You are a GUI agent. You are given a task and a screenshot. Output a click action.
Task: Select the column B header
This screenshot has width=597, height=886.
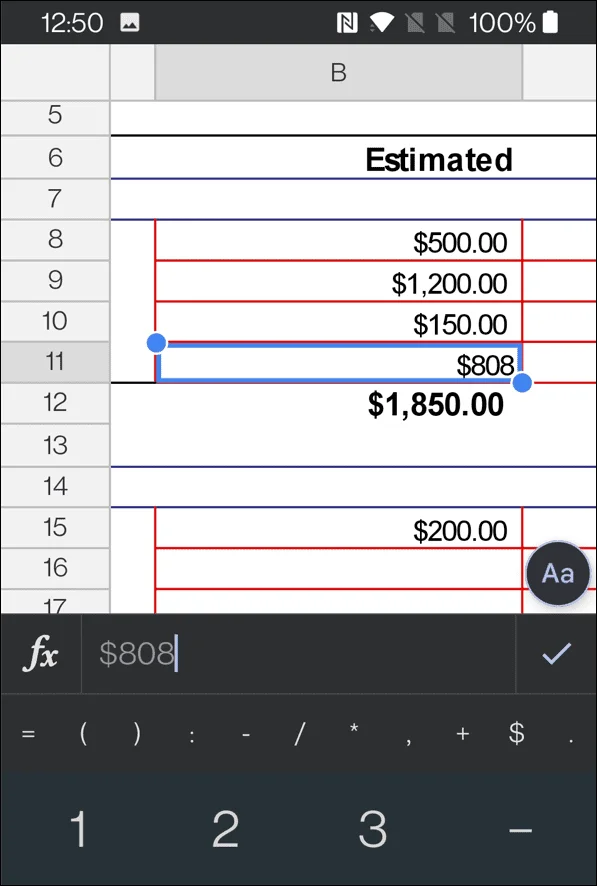pyautogui.click(x=338, y=72)
